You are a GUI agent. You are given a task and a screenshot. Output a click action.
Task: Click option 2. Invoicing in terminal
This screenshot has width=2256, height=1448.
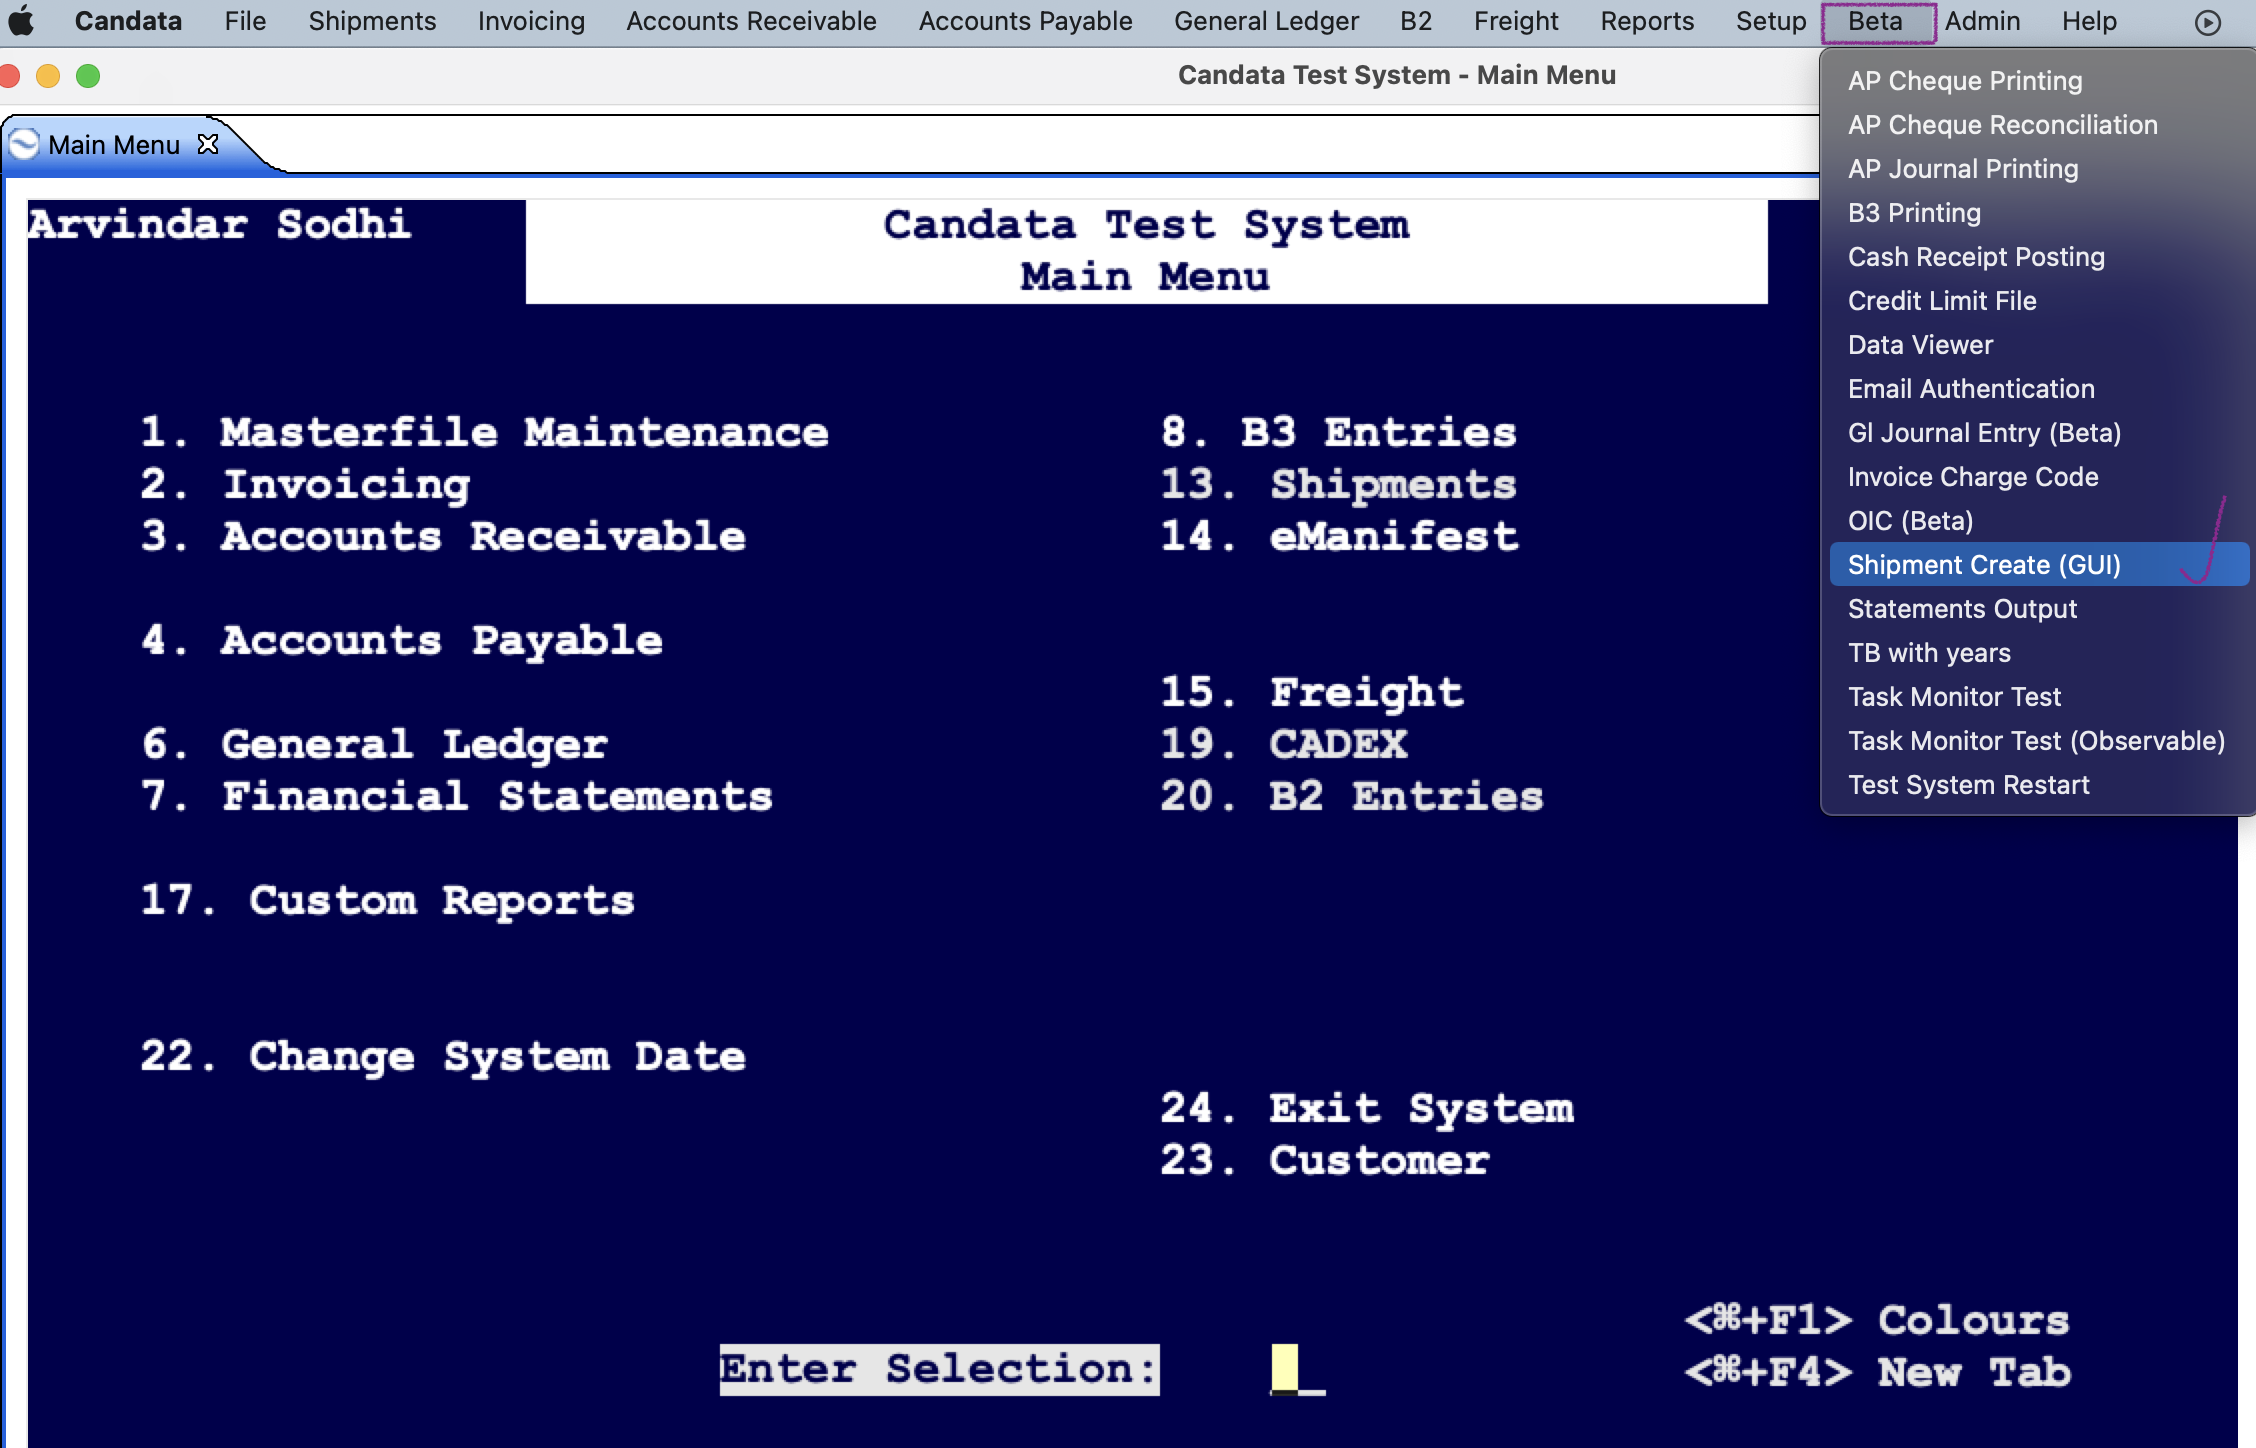click(x=305, y=484)
